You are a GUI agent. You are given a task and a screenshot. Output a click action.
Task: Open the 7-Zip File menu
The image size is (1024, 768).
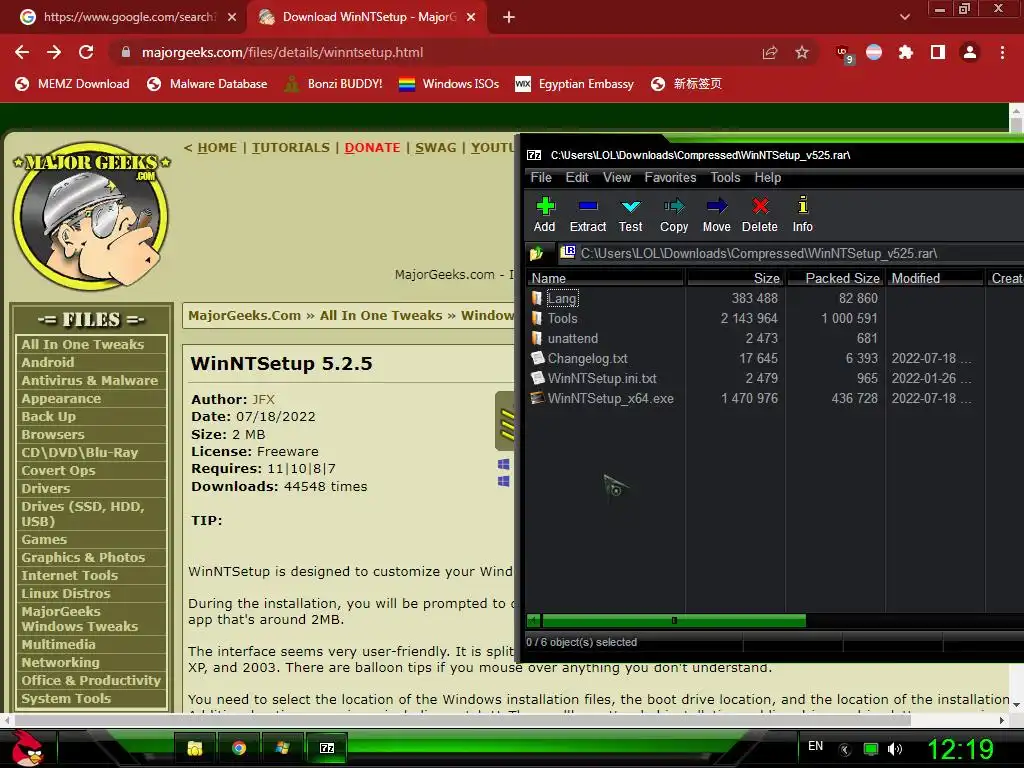click(x=541, y=178)
